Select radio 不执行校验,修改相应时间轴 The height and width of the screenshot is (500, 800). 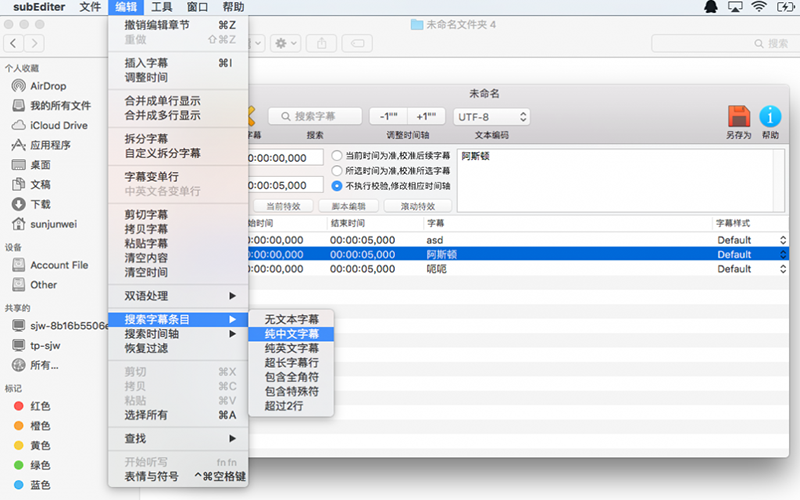[337, 186]
